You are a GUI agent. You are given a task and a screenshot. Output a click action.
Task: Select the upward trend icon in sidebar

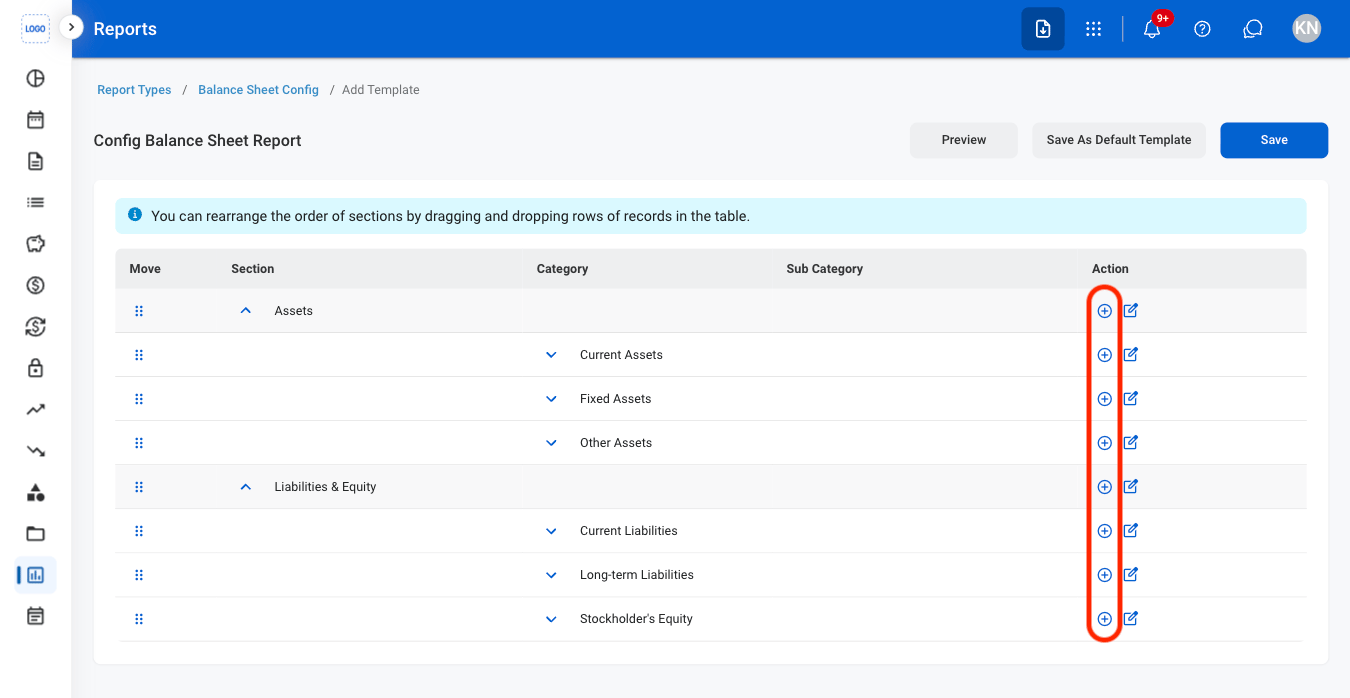pos(36,409)
